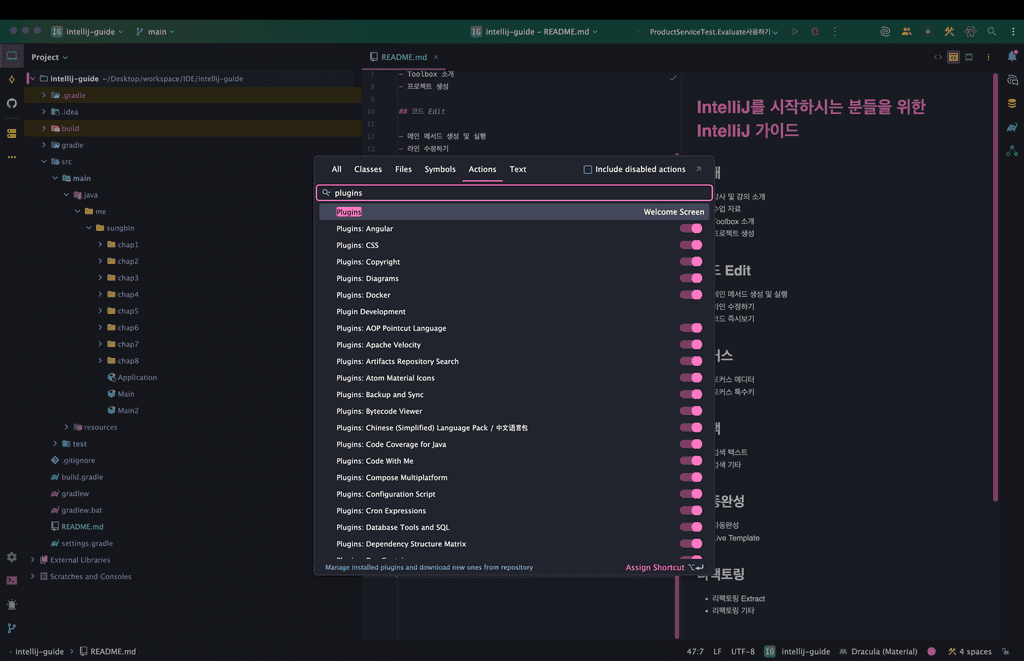This screenshot has width=1024, height=661.
Task: Switch to the Symbols search tab
Action: click(440, 170)
